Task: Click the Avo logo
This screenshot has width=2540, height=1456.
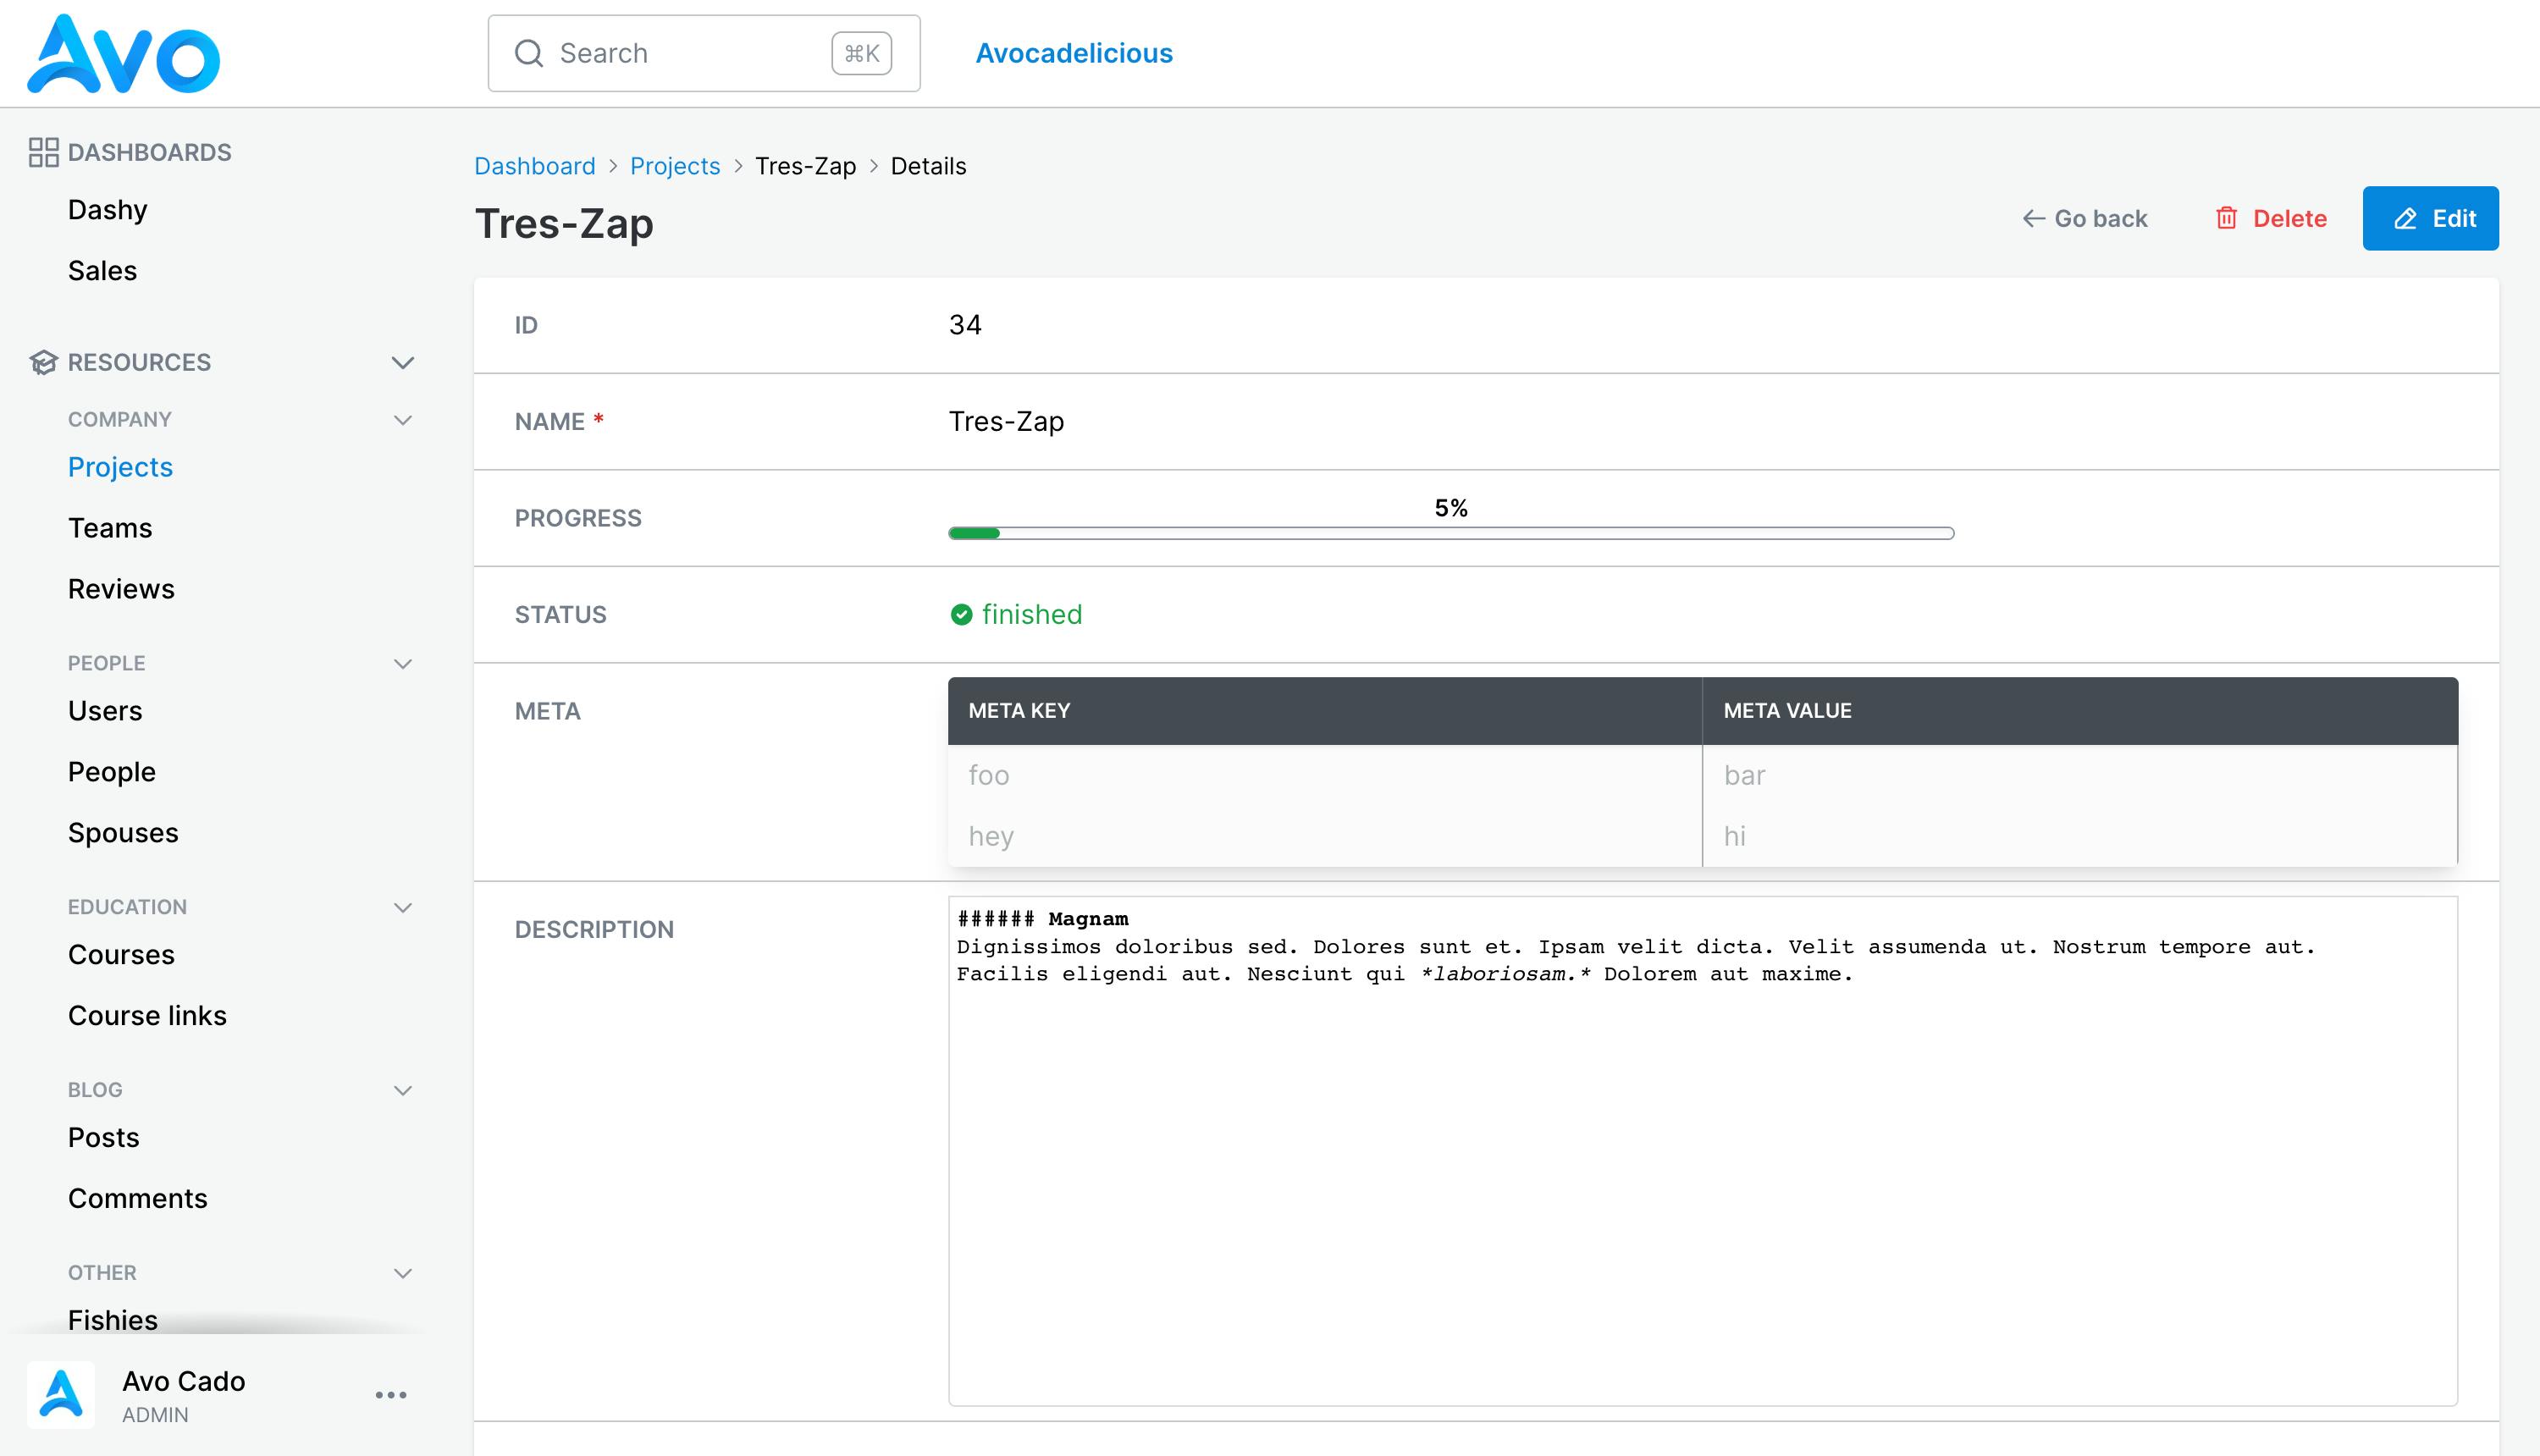Action: (123, 54)
